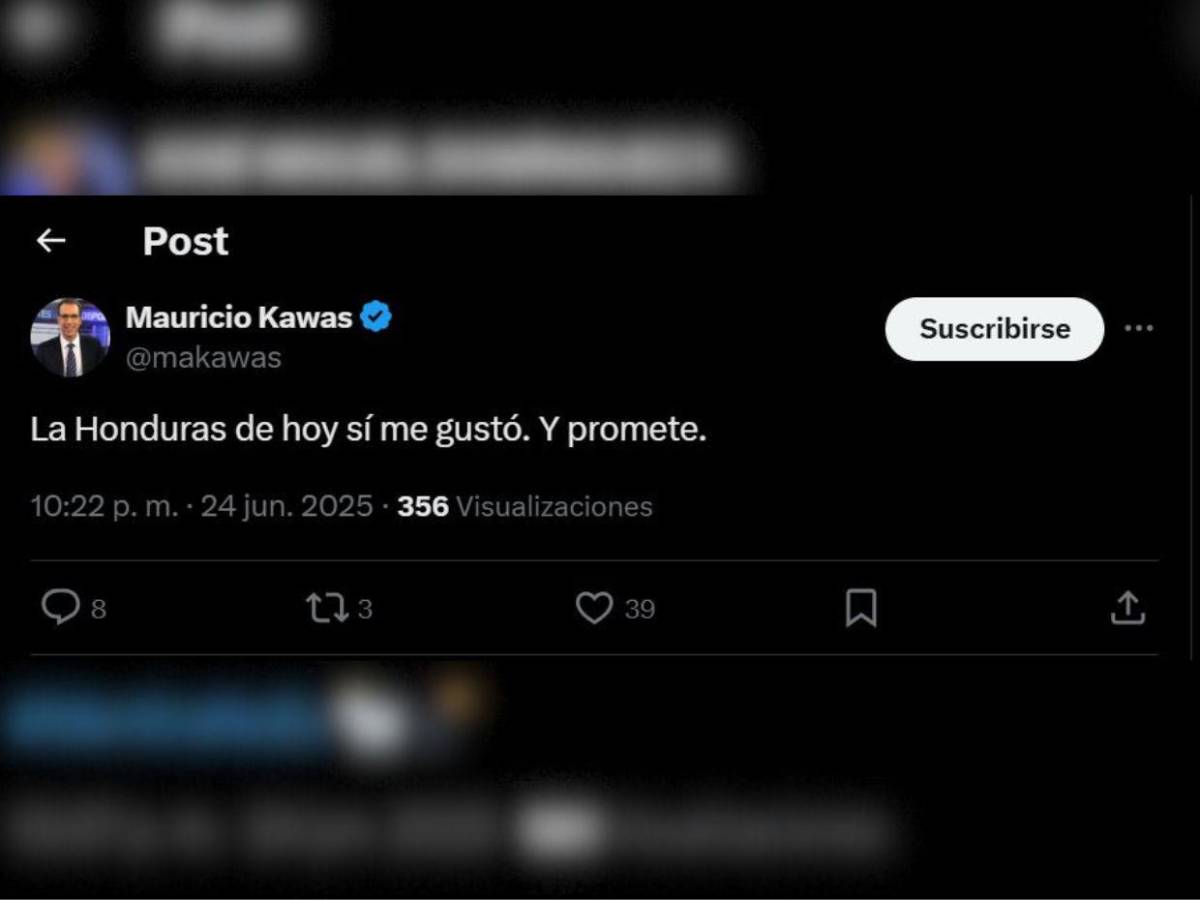
Task: Go back using the left arrow
Action: (x=51, y=241)
